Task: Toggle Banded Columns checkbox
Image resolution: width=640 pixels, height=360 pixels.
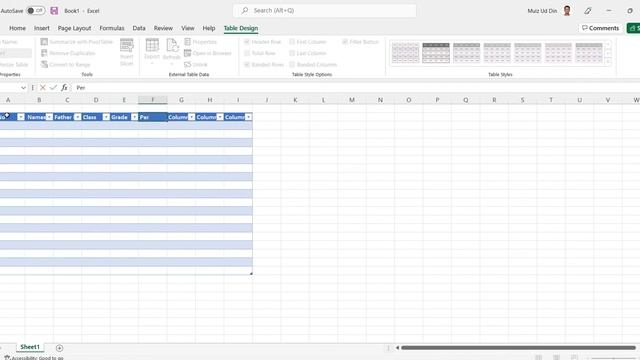Action: coord(292,64)
